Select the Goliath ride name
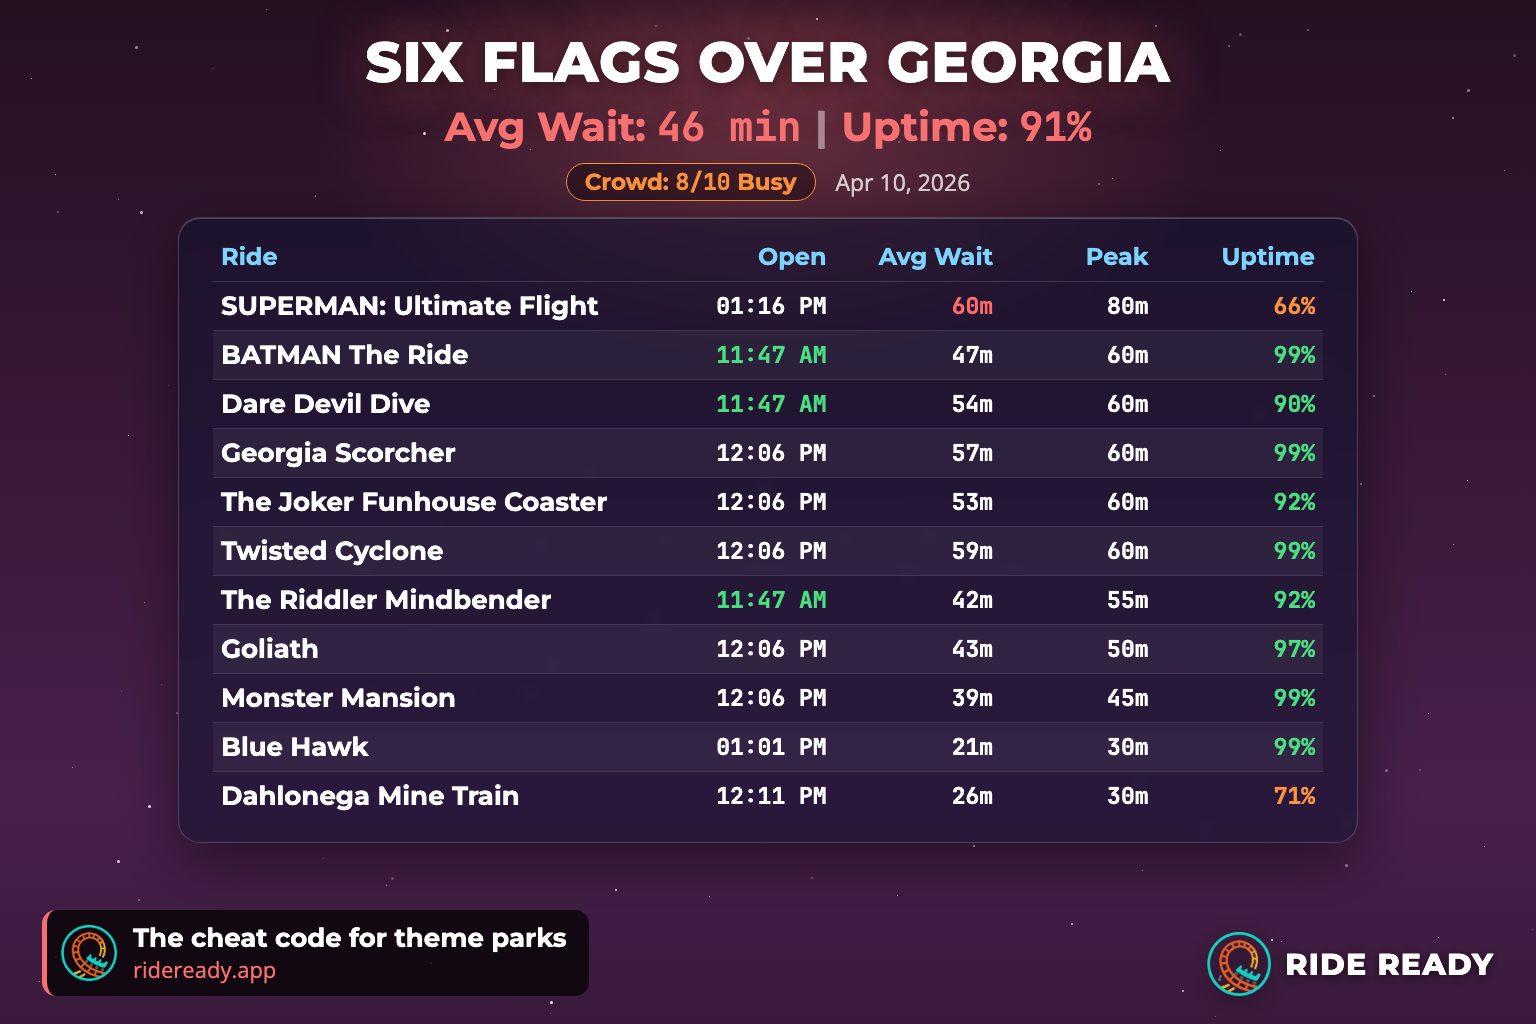1536x1024 pixels. (x=270, y=649)
